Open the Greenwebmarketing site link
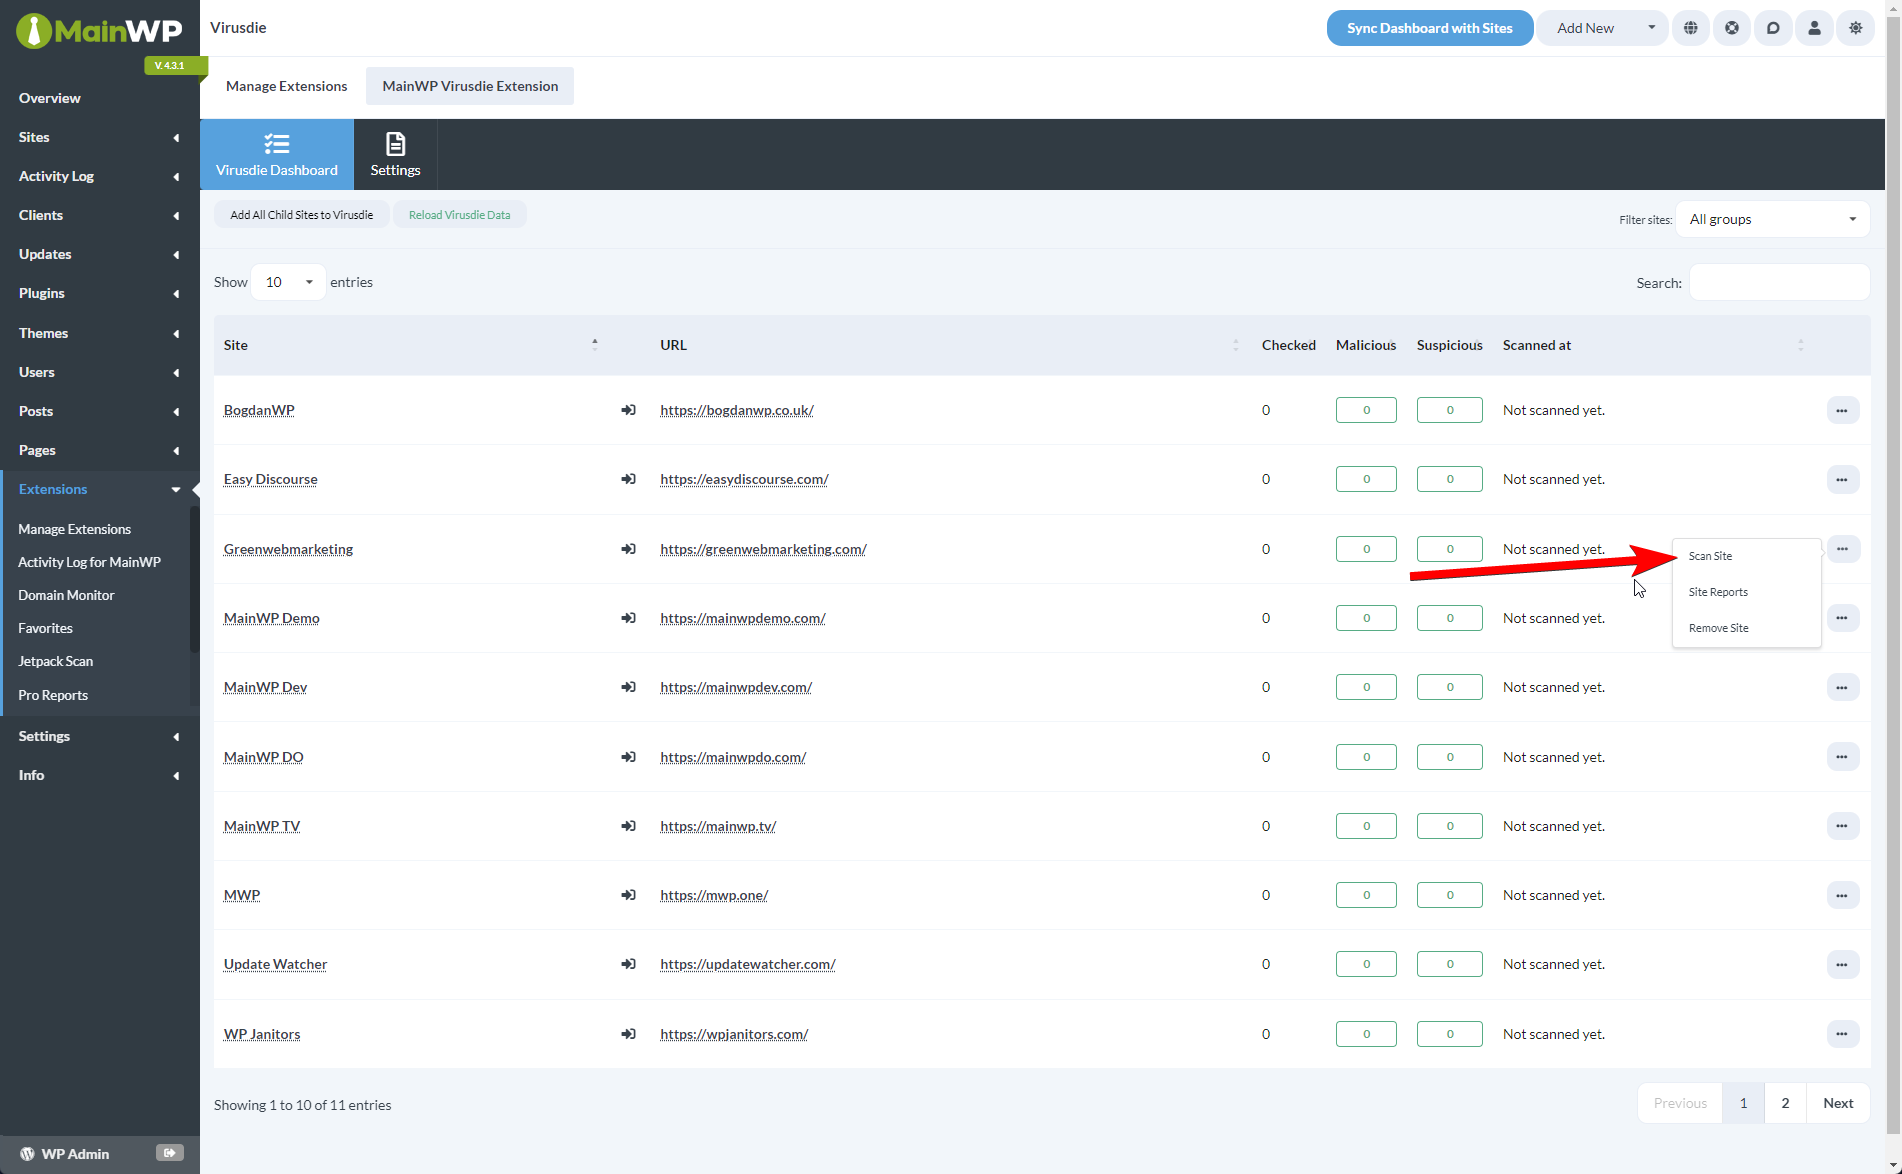The height and width of the screenshot is (1174, 1902). tap(288, 549)
